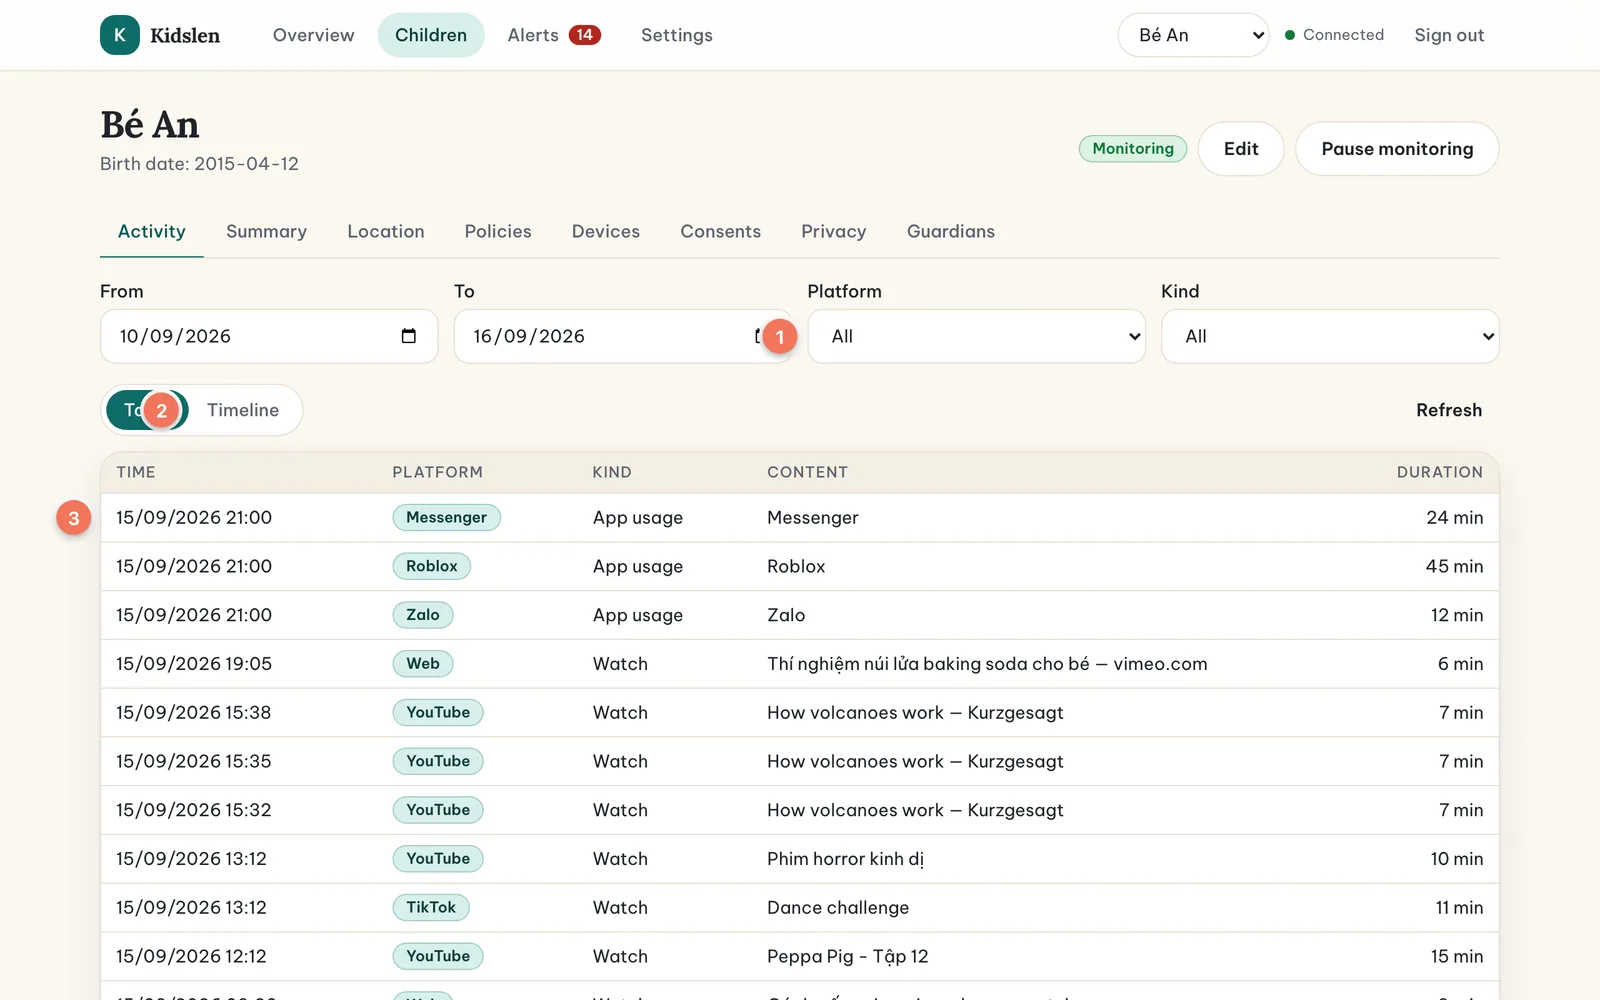This screenshot has height=1000, width=1600.
Task: Go to the Children nav item
Action: pos(431,35)
